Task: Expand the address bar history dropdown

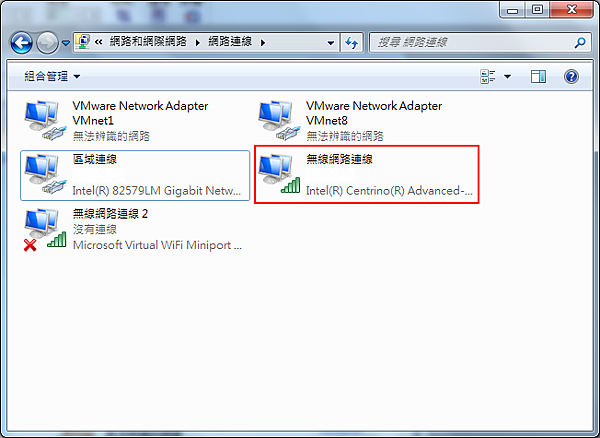Action: (x=331, y=42)
